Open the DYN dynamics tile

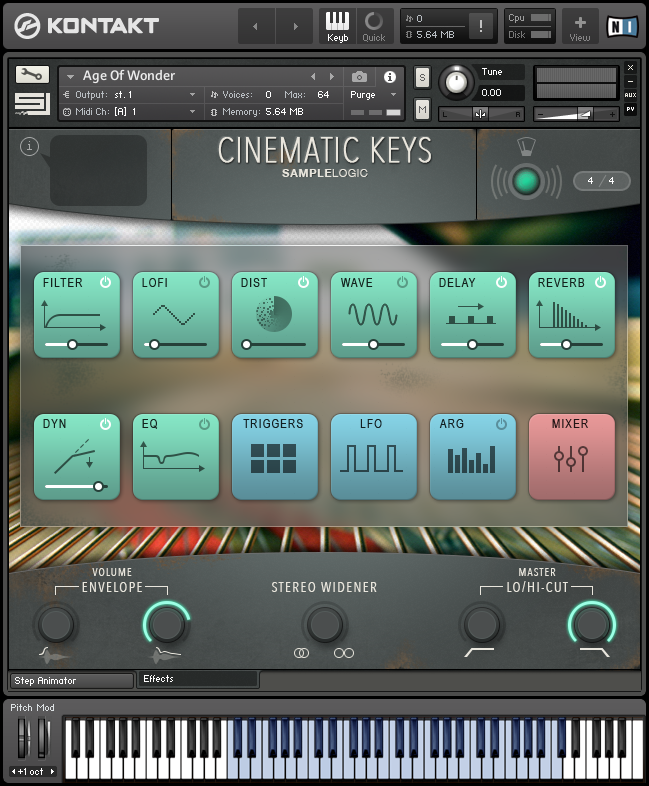pos(77,457)
